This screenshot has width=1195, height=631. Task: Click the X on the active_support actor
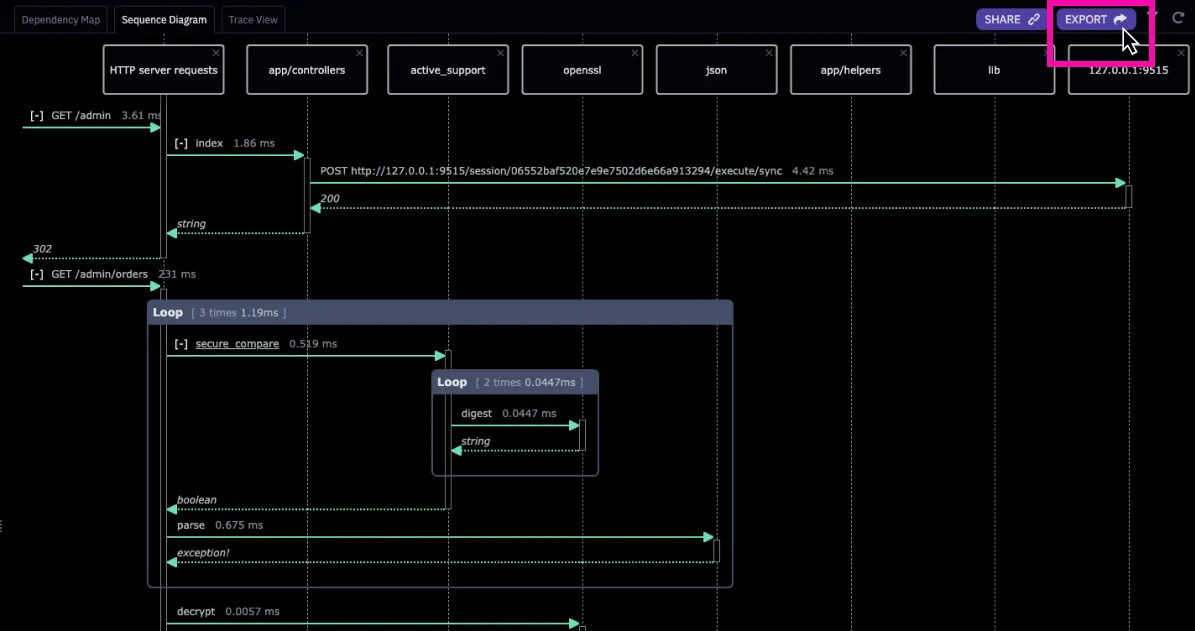point(501,53)
